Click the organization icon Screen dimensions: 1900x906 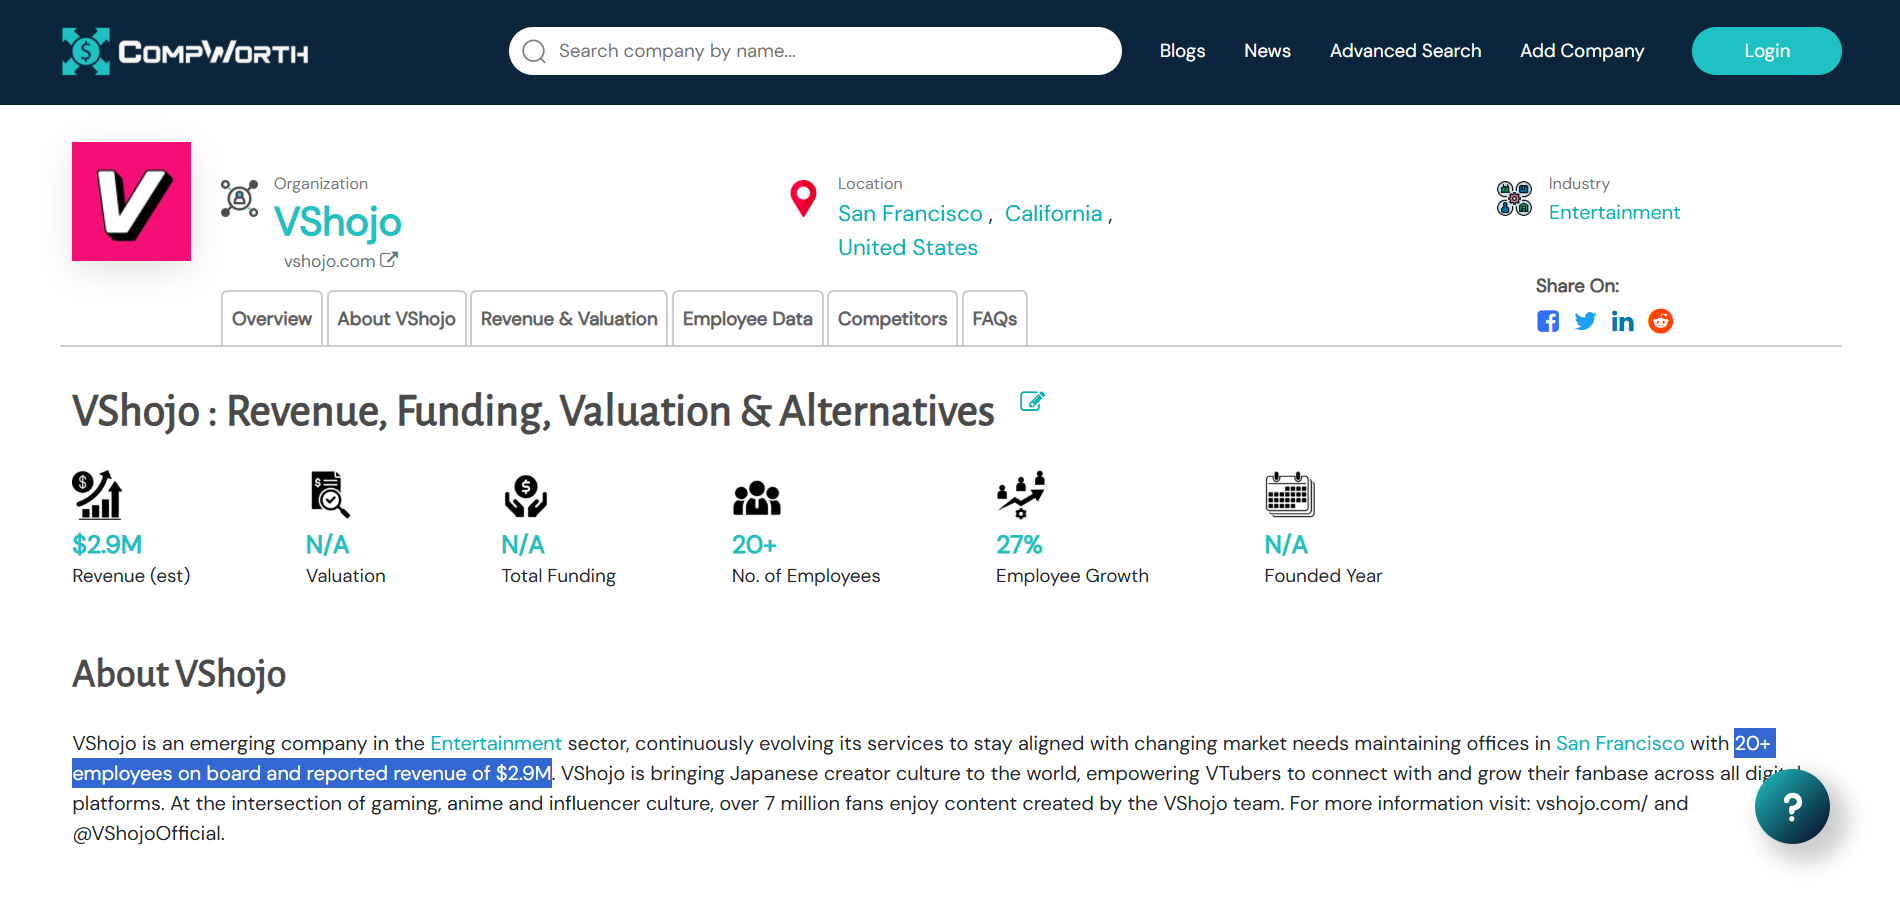[240, 198]
